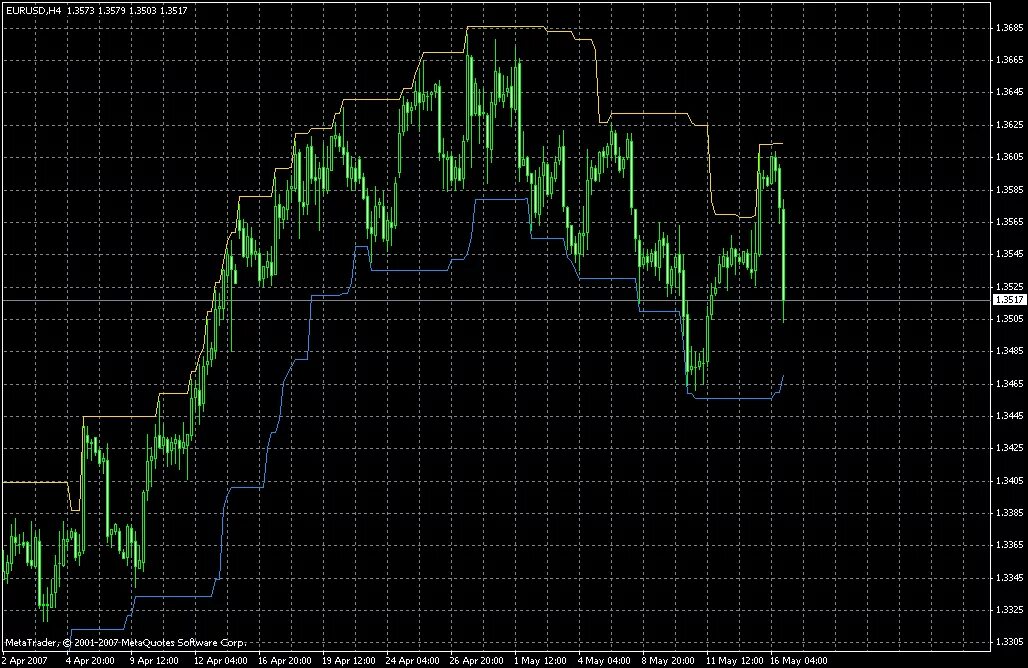Click the 16 Apr 20:00 time label

(x=285, y=660)
